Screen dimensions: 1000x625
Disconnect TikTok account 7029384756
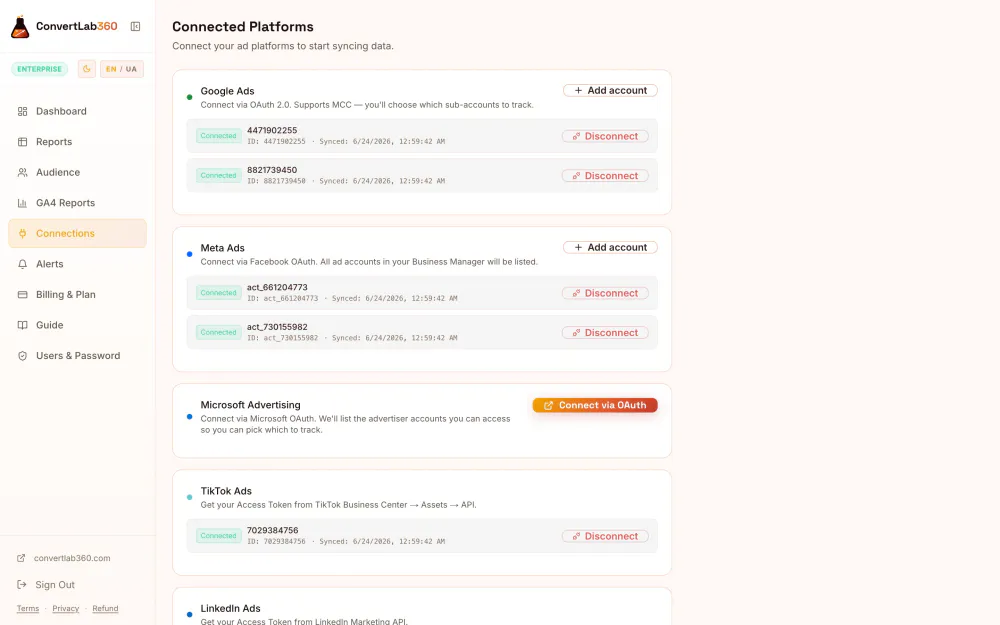point(605,536)
